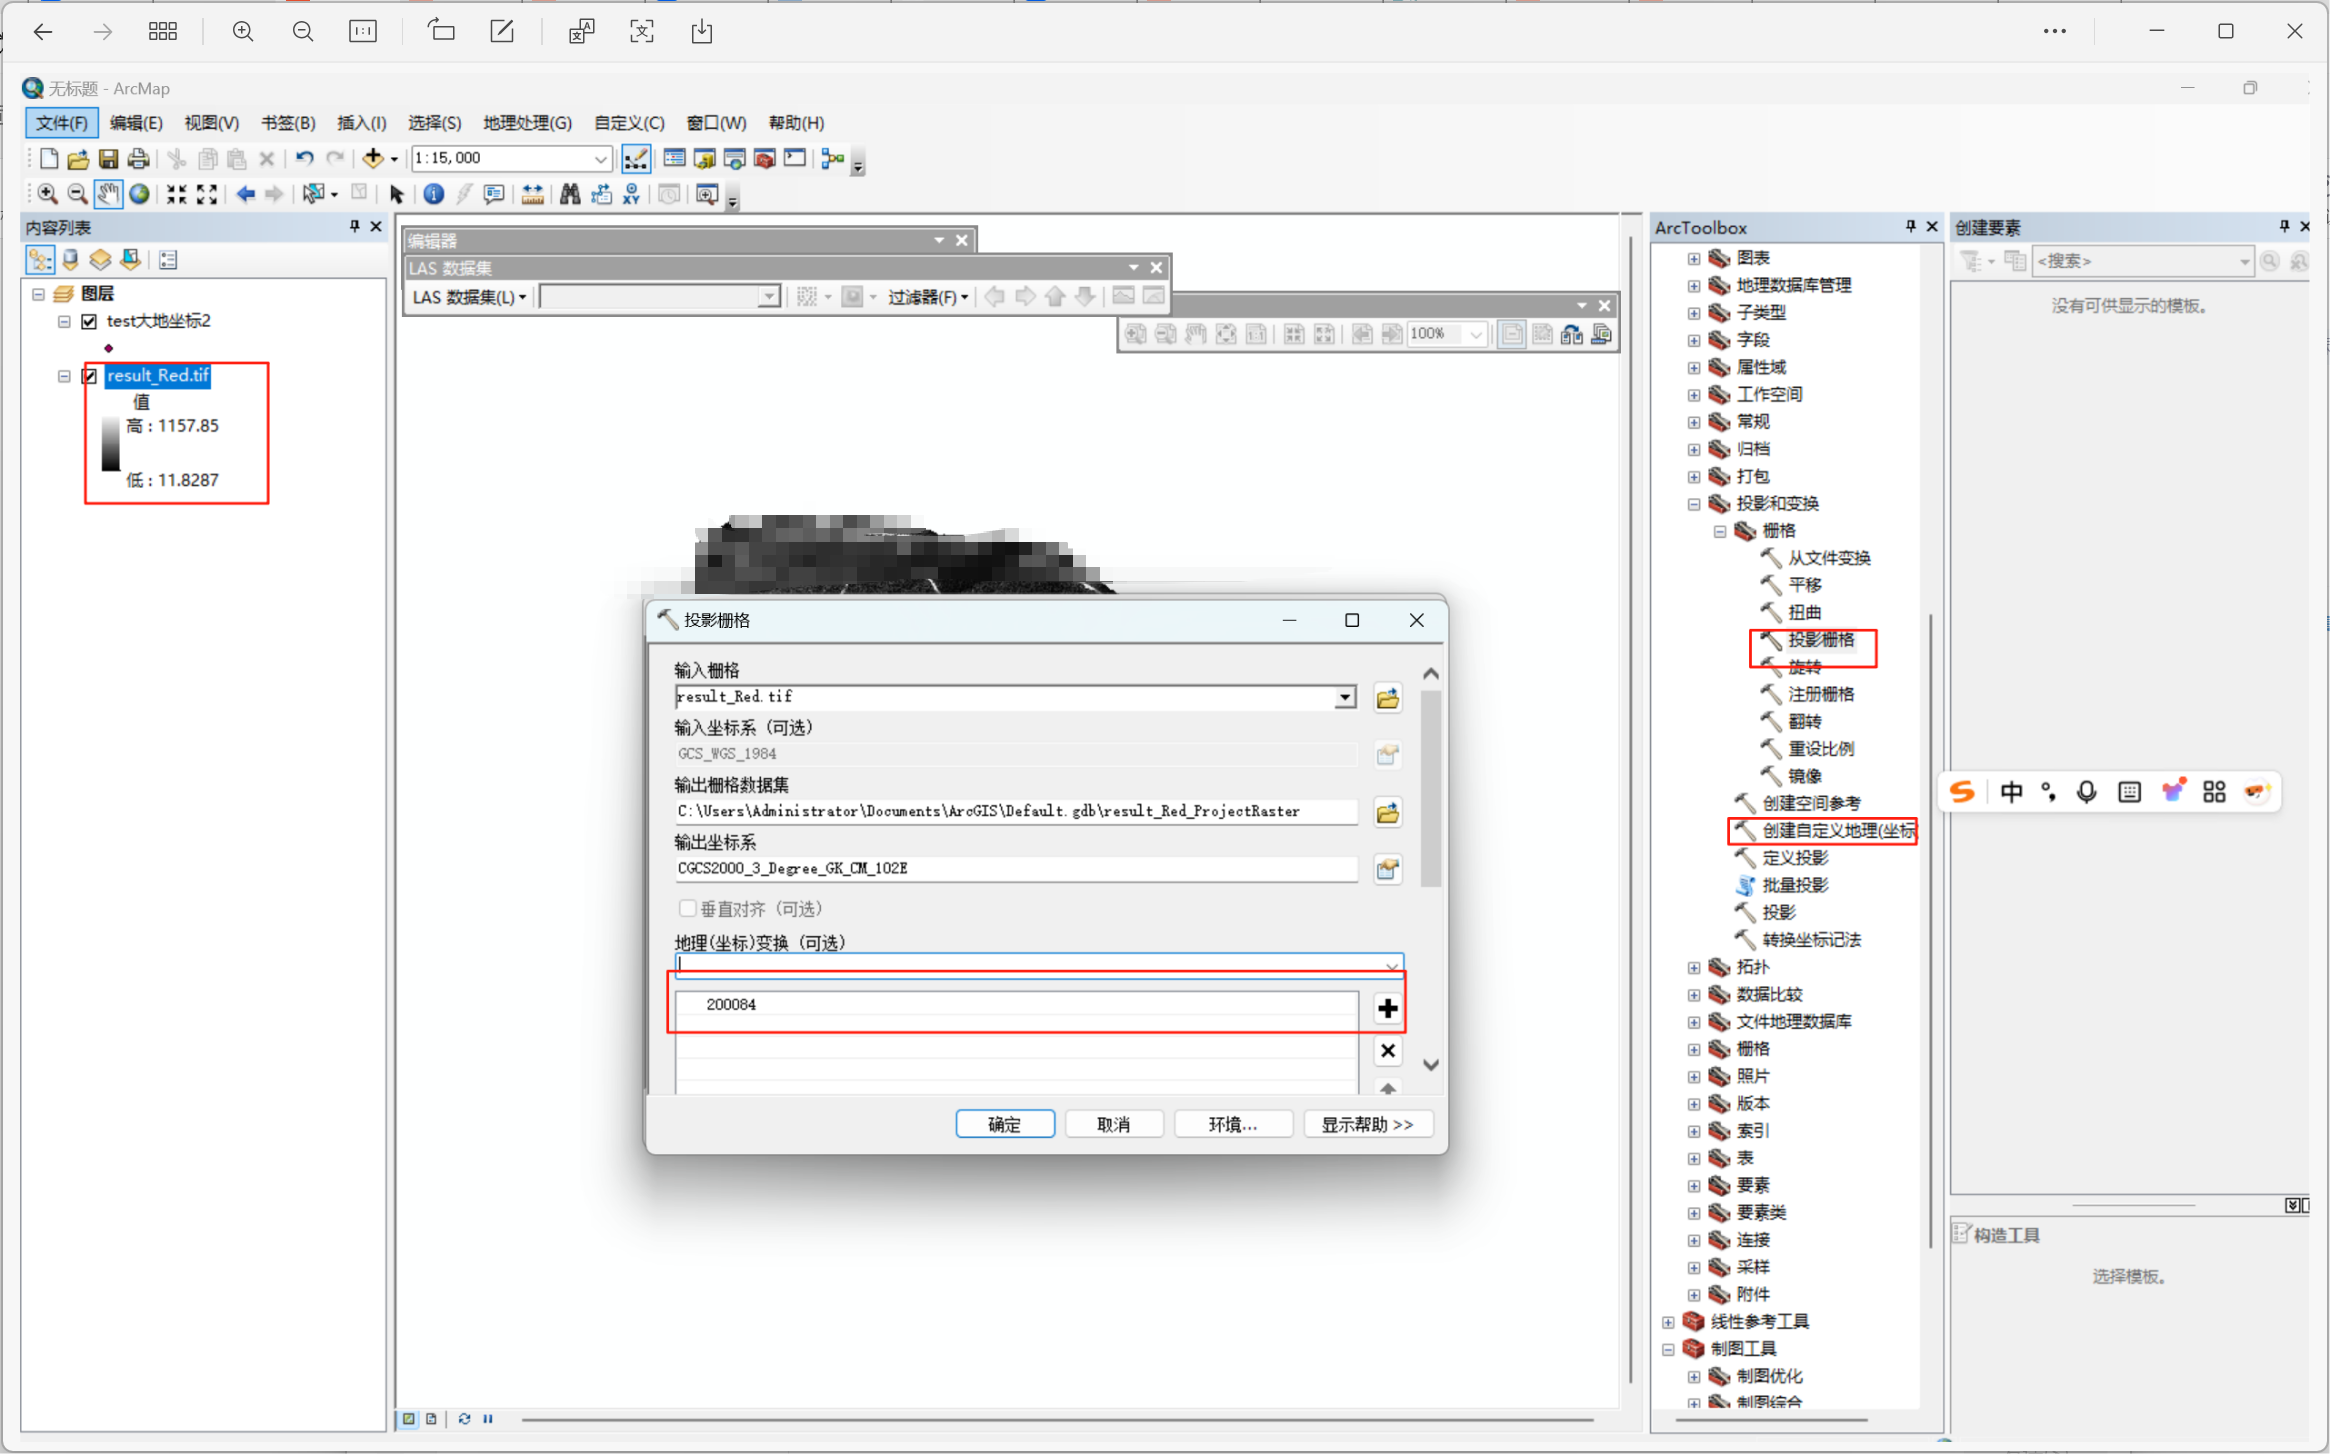Click the Full Extent globe icon
This screenshot has width=2330, height=1454.
(x=140, y=194)
